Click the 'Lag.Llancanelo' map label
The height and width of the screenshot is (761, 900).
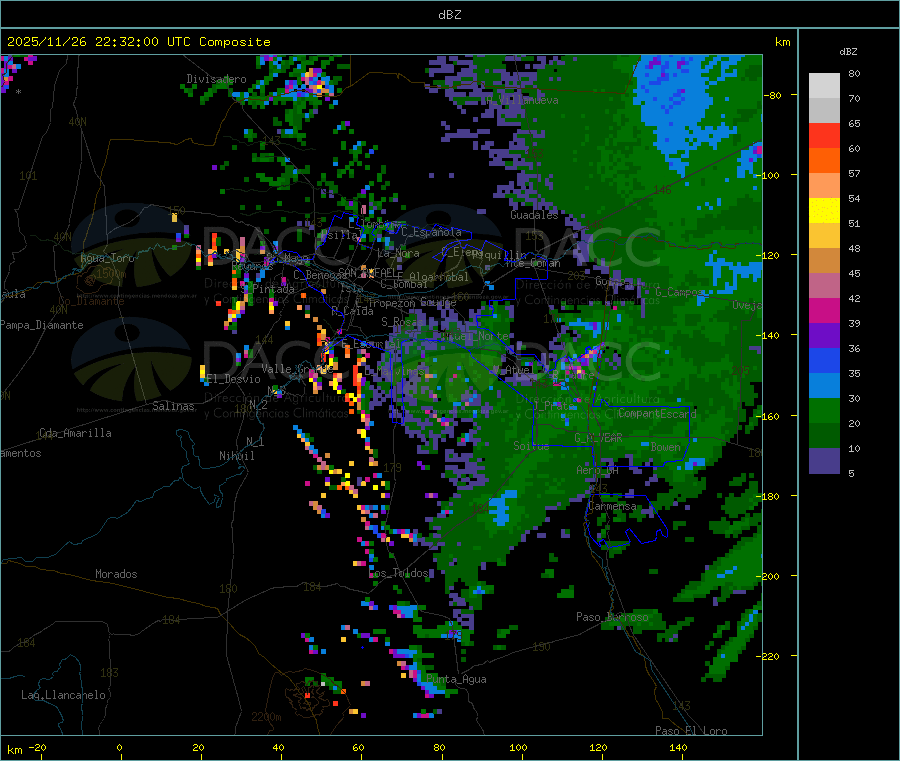click(x=63, y=696)
